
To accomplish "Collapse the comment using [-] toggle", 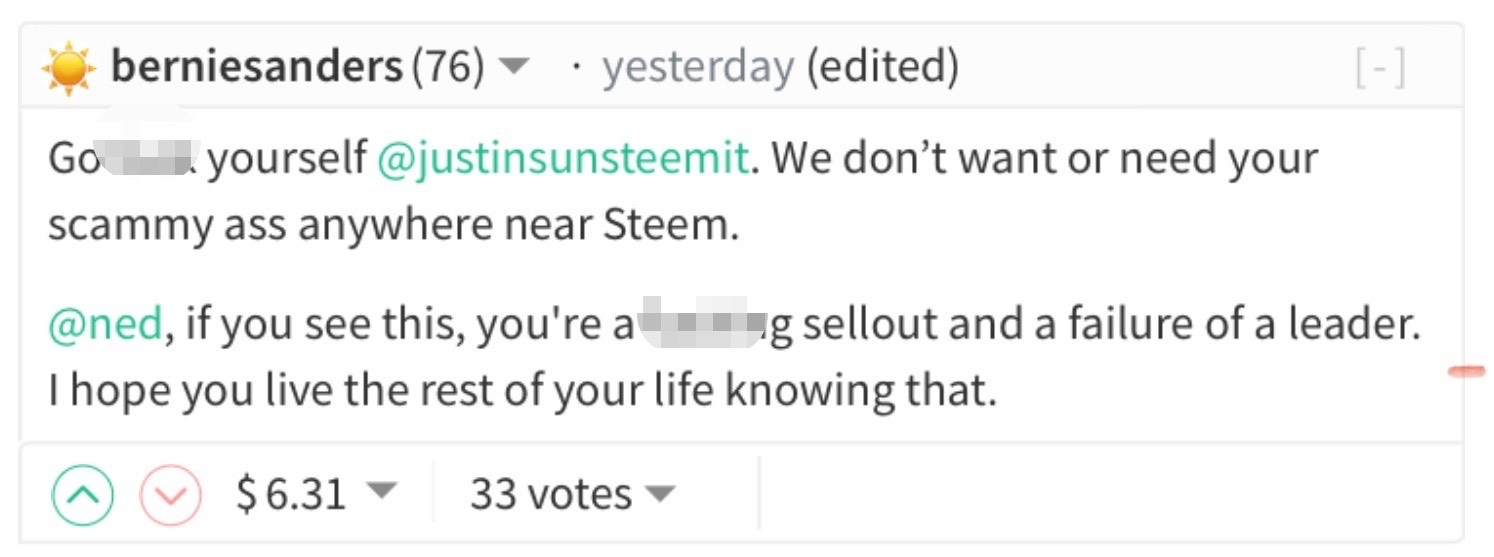I will coord(1380,68).
